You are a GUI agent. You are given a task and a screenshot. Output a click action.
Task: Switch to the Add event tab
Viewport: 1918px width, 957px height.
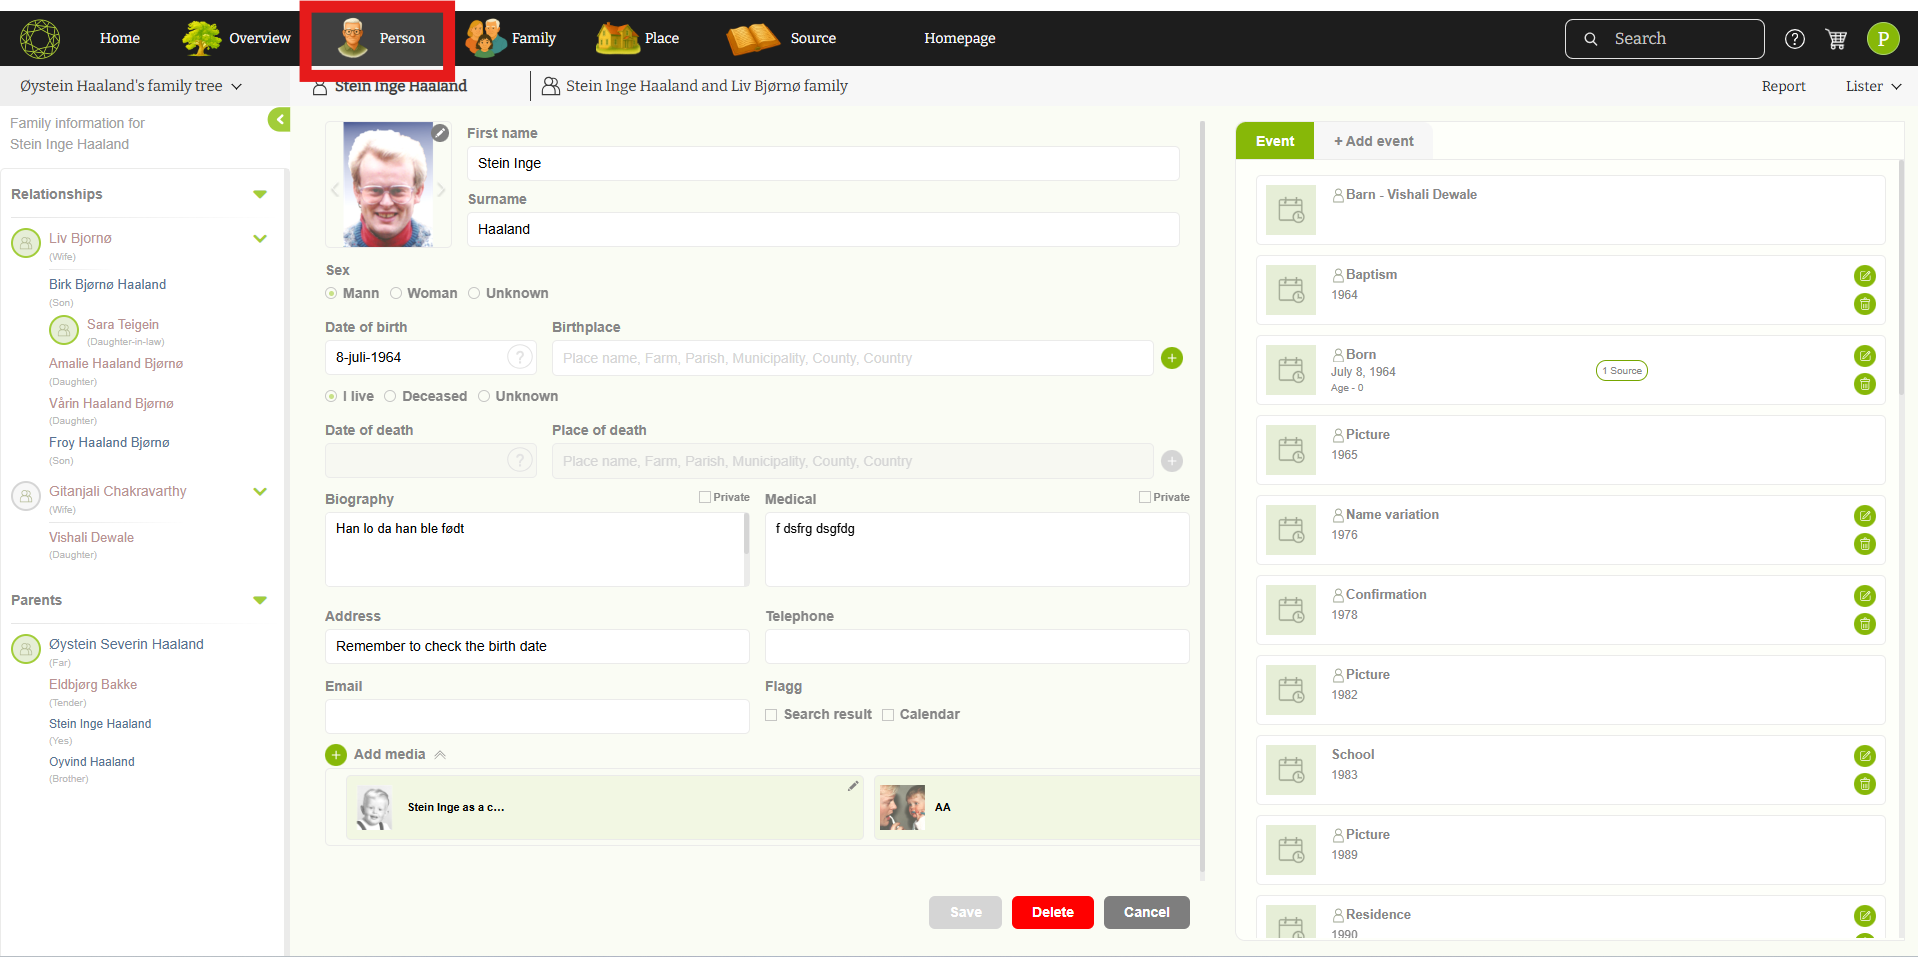pos(1373,141)
